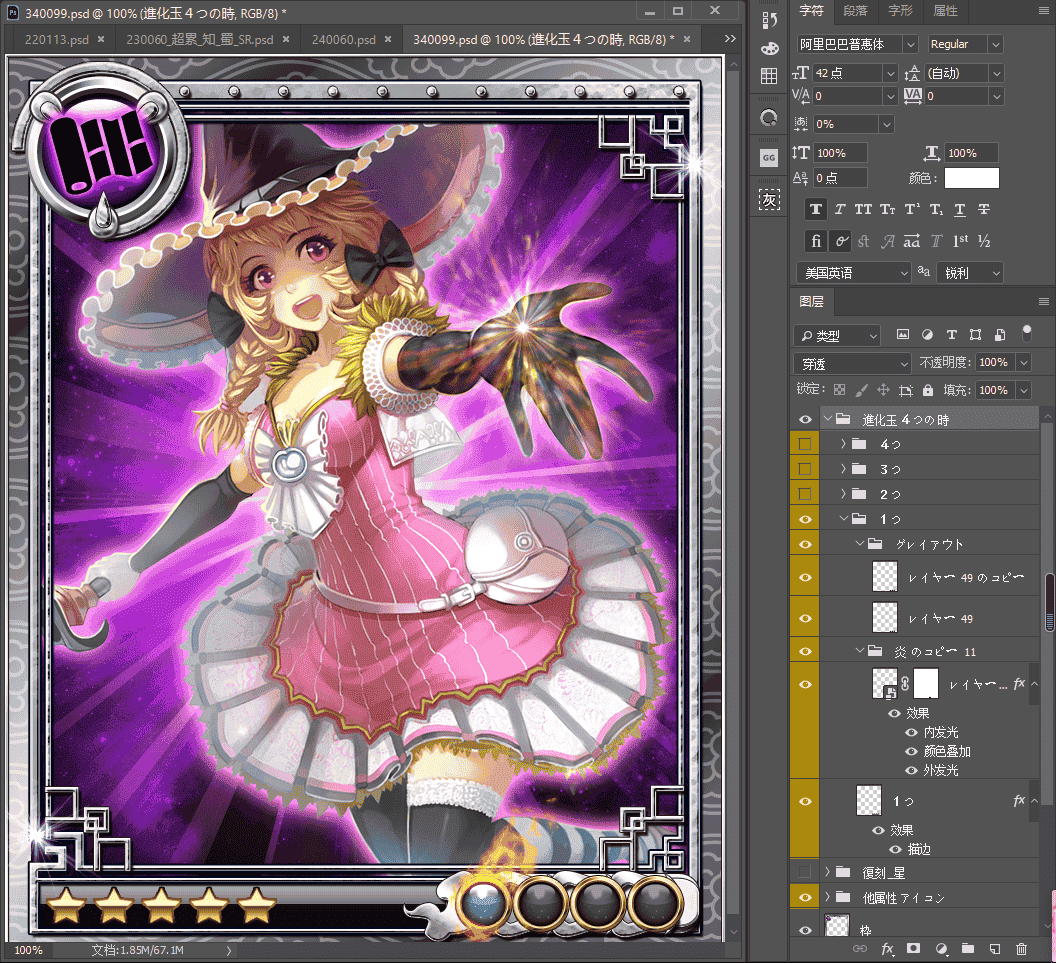This screenshot has height=963, width=1056.
Task: Lock layer position with move icon
Action: point(884,390)
